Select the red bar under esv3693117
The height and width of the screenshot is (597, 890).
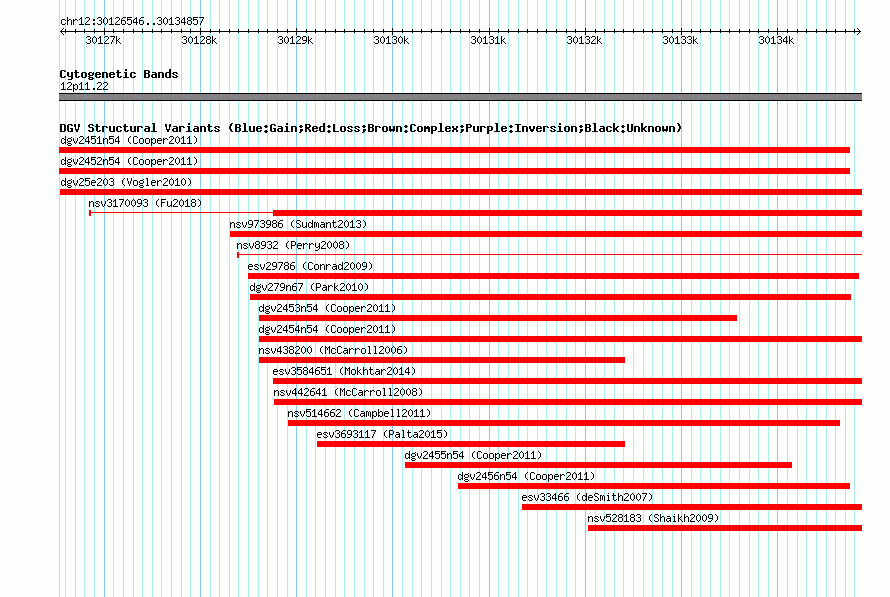(471, 444)
